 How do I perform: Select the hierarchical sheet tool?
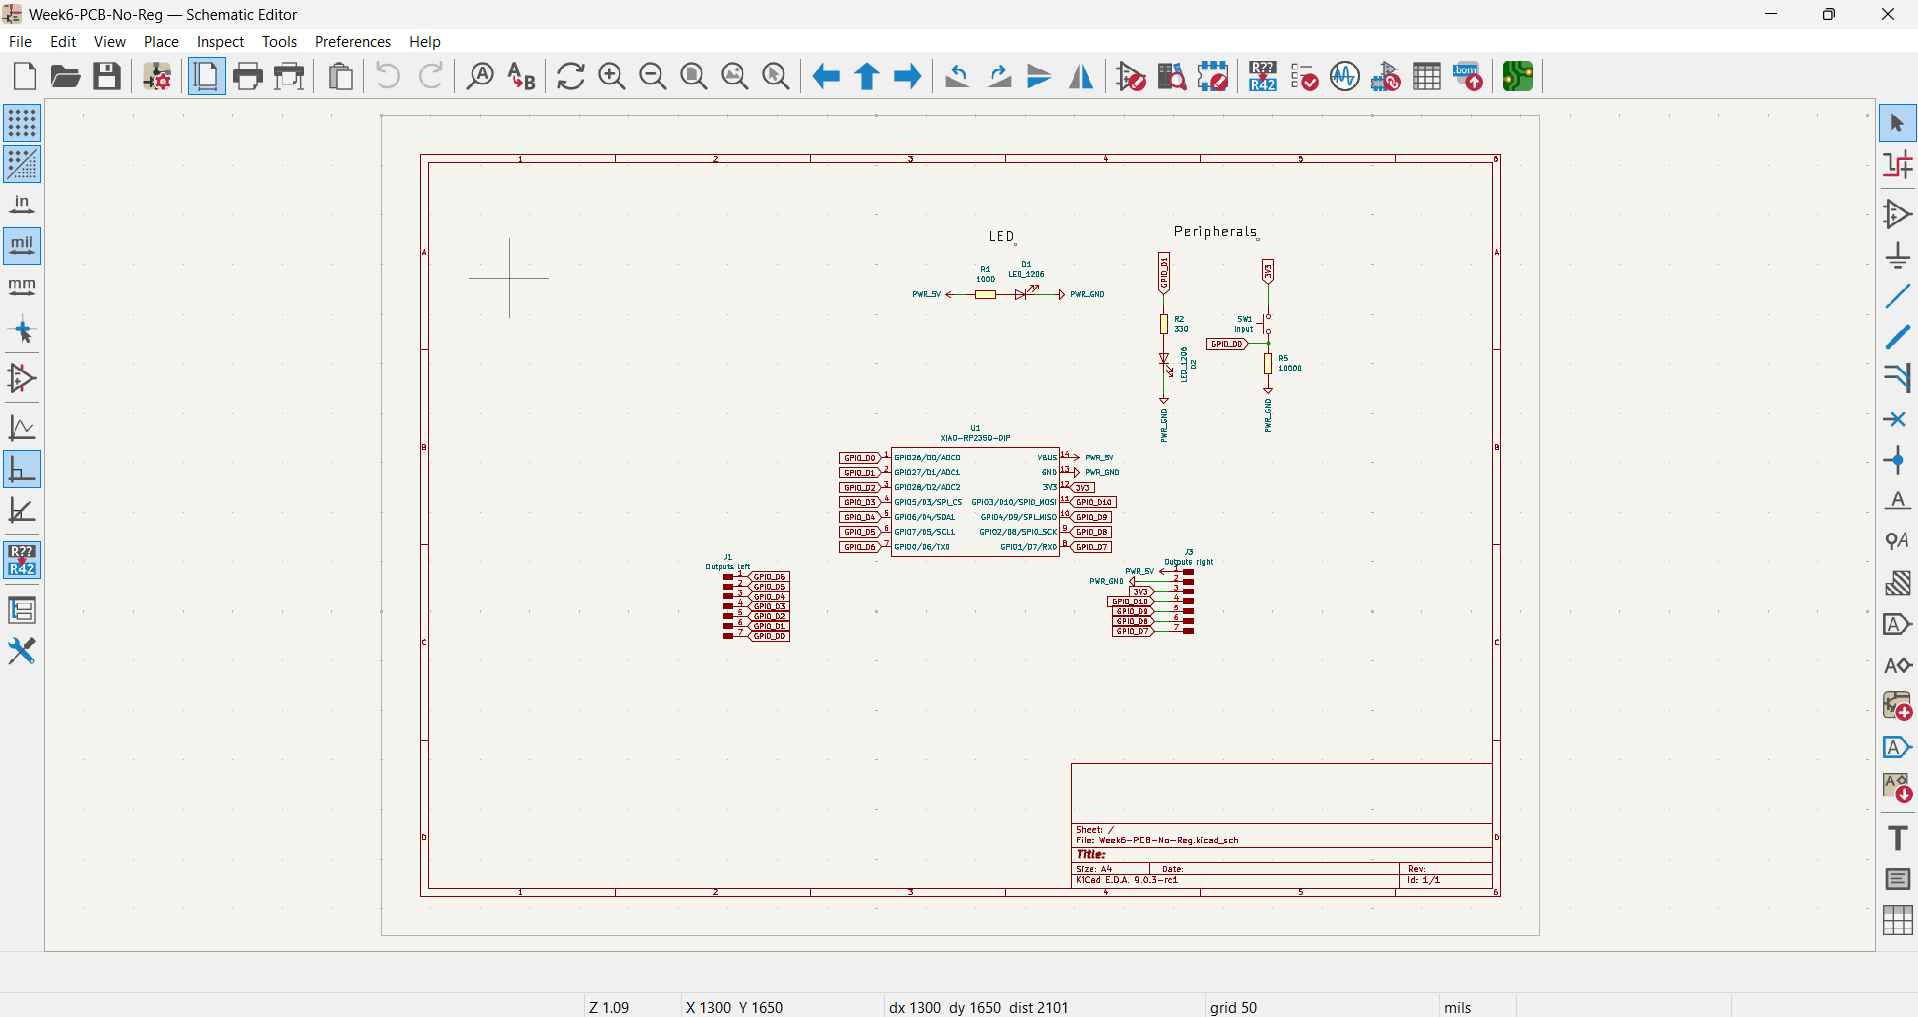pos(1897,706)
